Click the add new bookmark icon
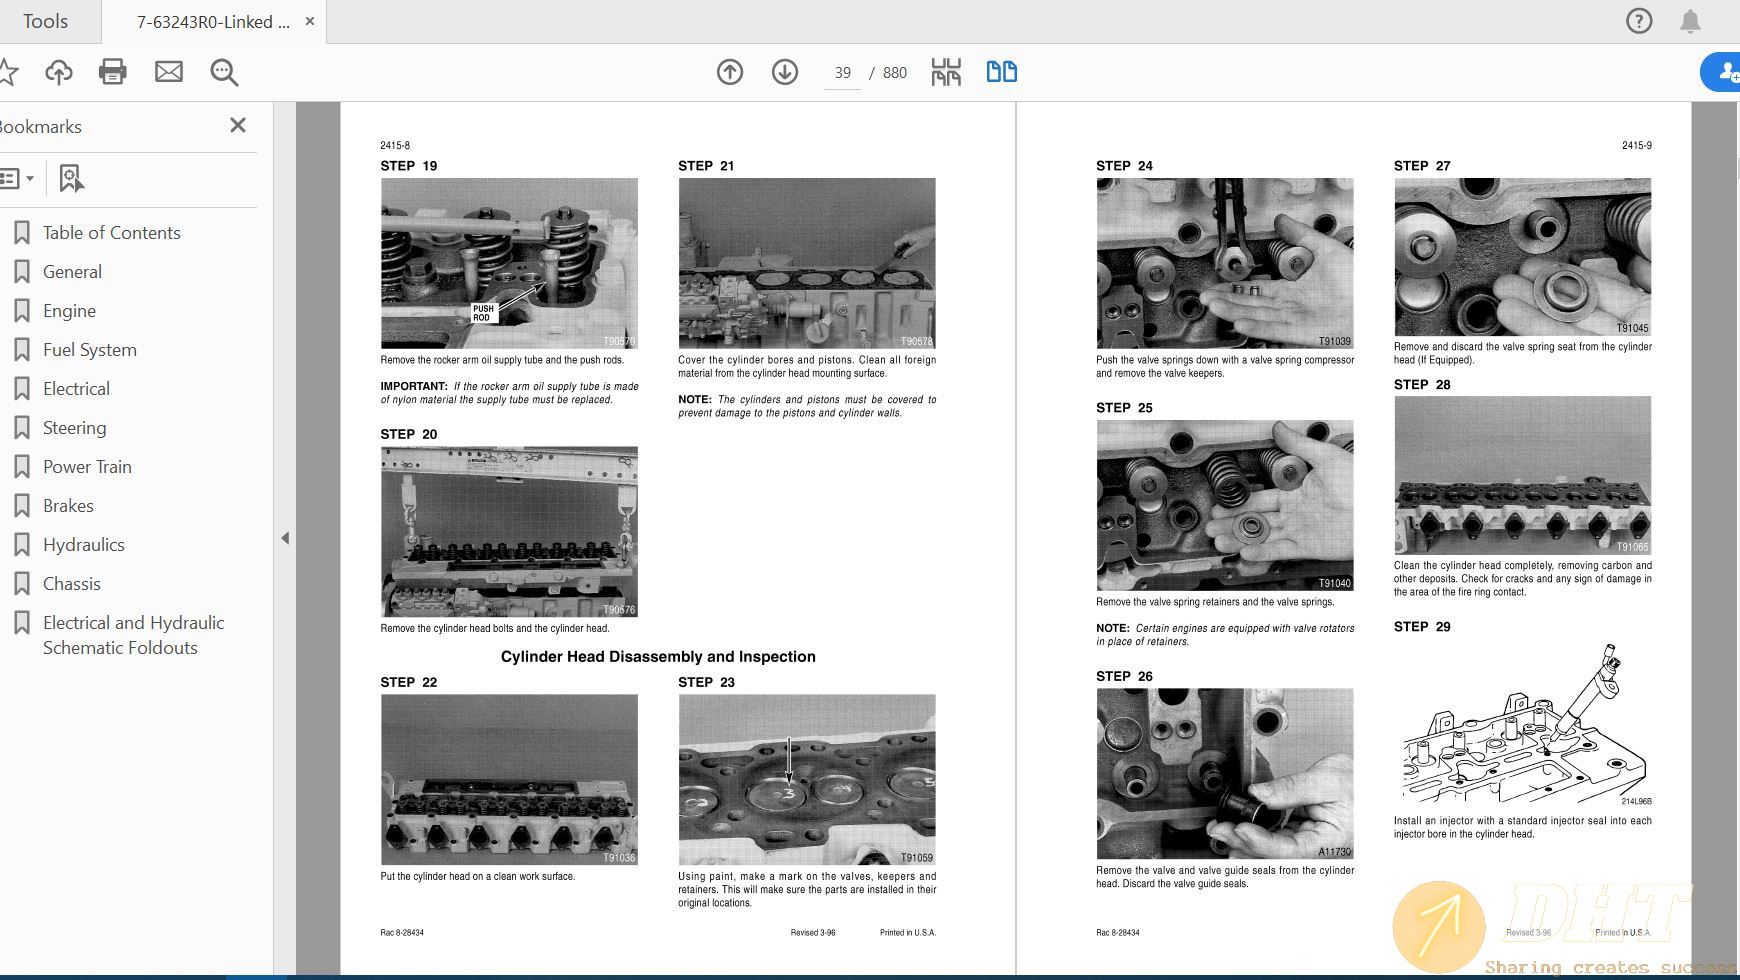This screenshot has height=980, width=1740. tap(71, 179)
